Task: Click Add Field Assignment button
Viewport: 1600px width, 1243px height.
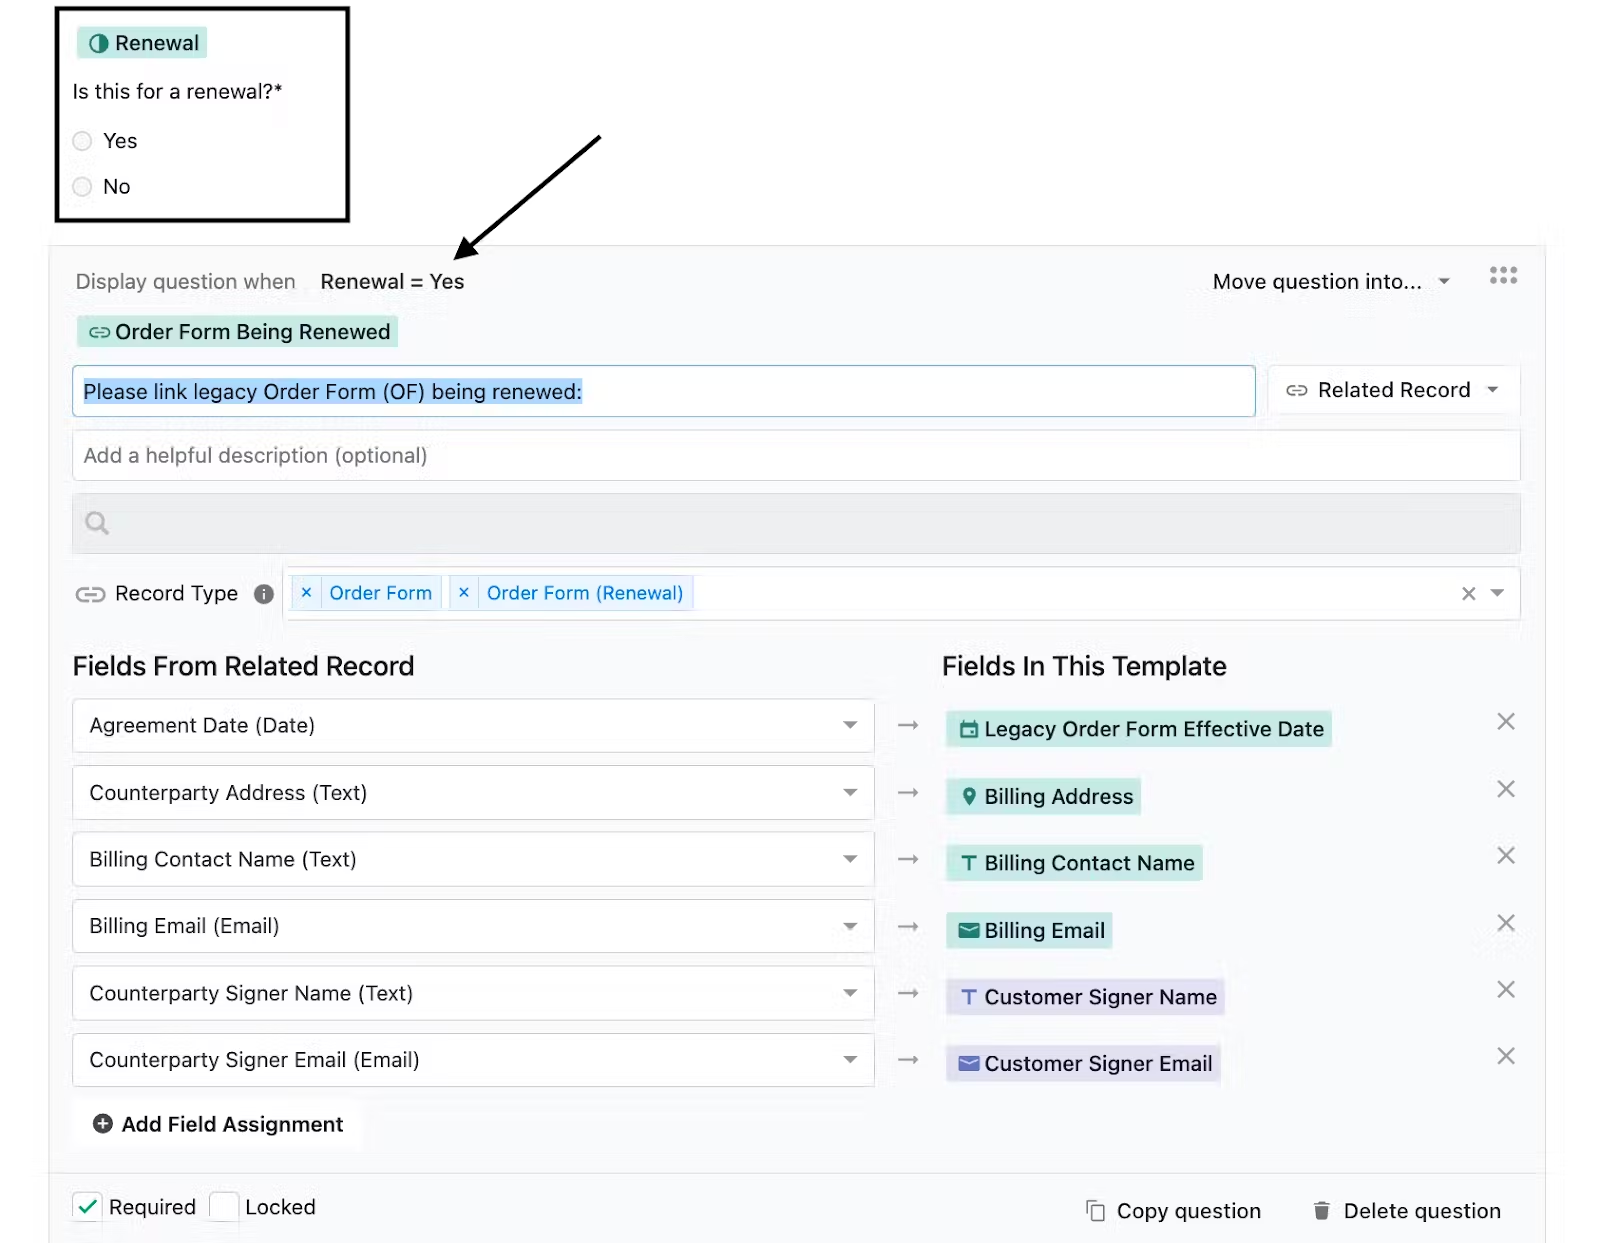Action: click(218, 1124)
